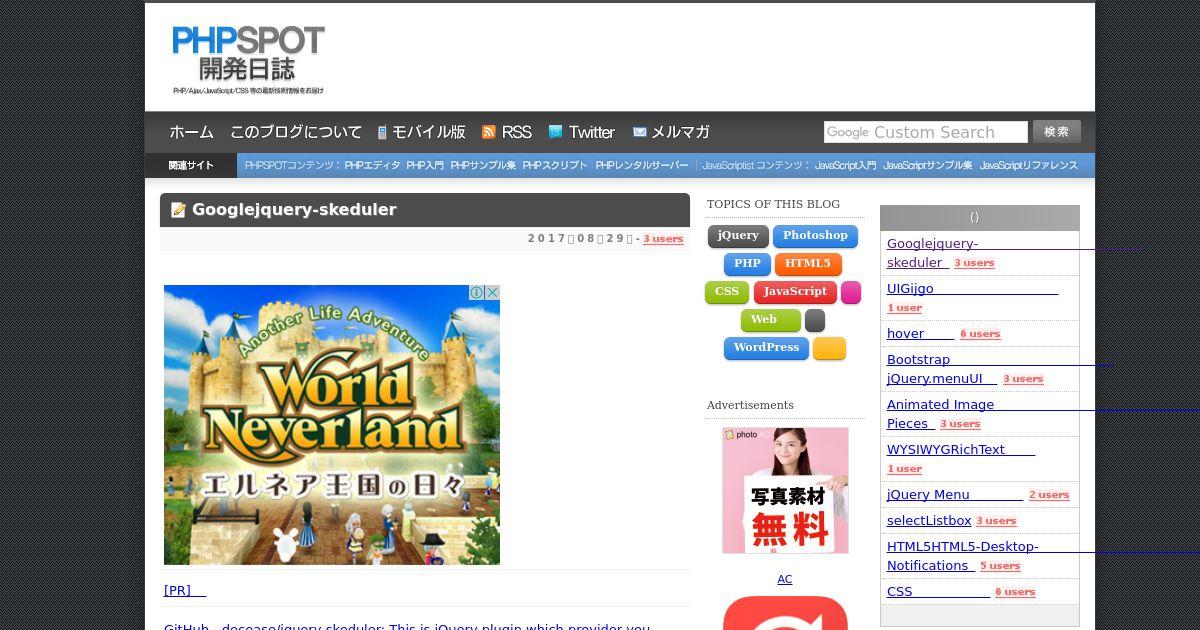Open JavaScript入門 in the blue subnav
The width and height of the screenshot is (1200, 630).
(x=845, y=166)
